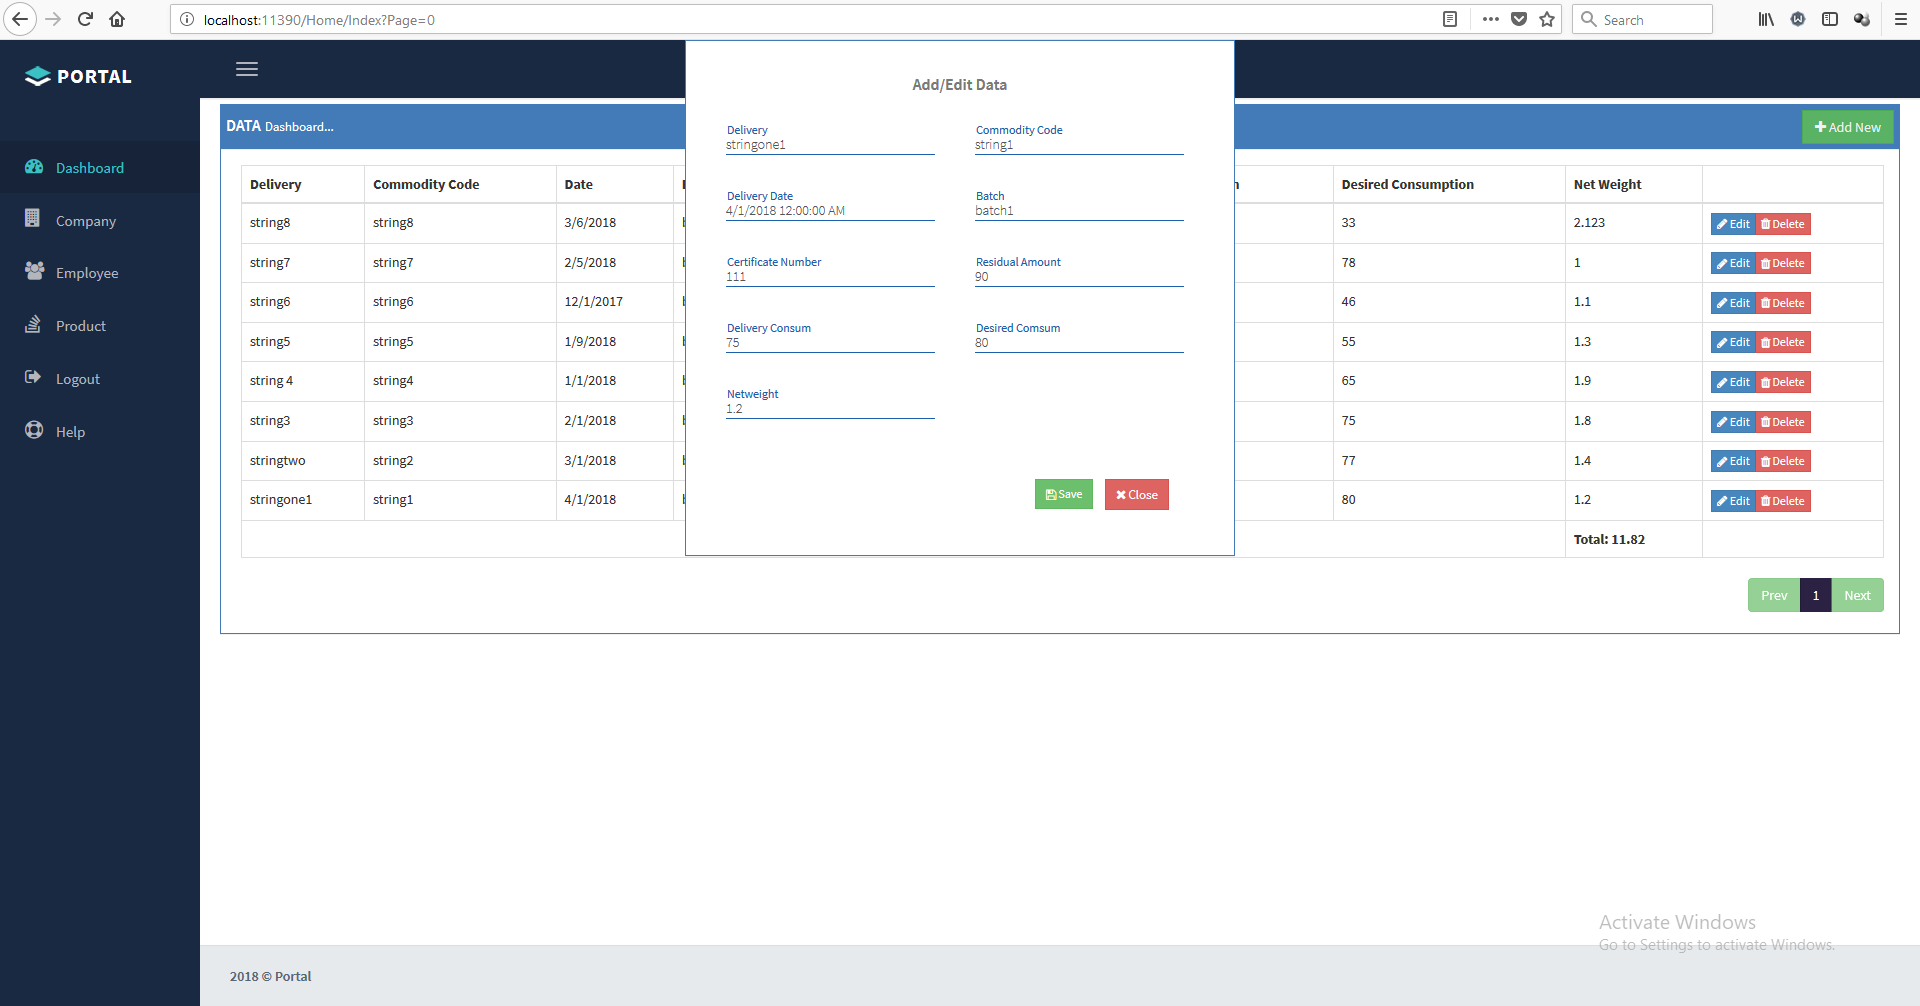1920x1006 pixels.
Task: Click the Portal logo icon
Action: click(x=37, y=77)
